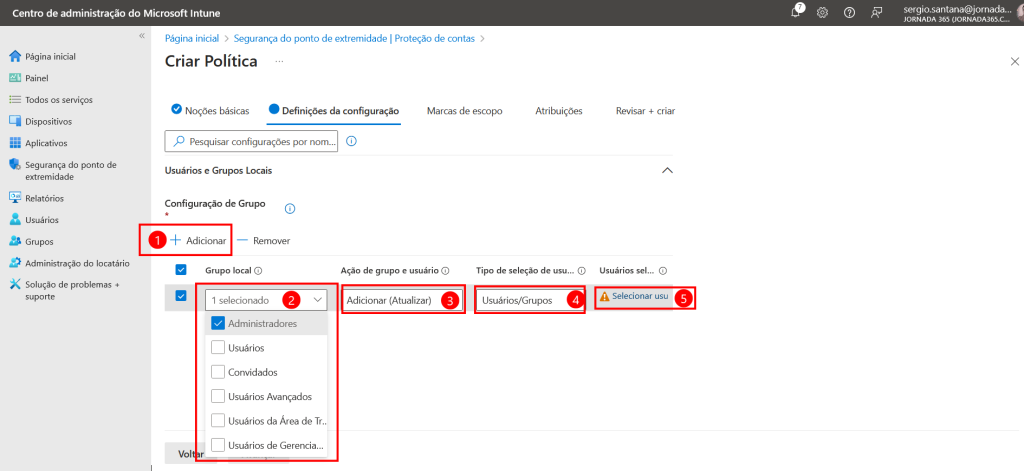The width and height of the screenshot is (1024, 471).
Task: Follow the Segurança do ponto de extremidade breadcrumb
Action: point(355,39)
